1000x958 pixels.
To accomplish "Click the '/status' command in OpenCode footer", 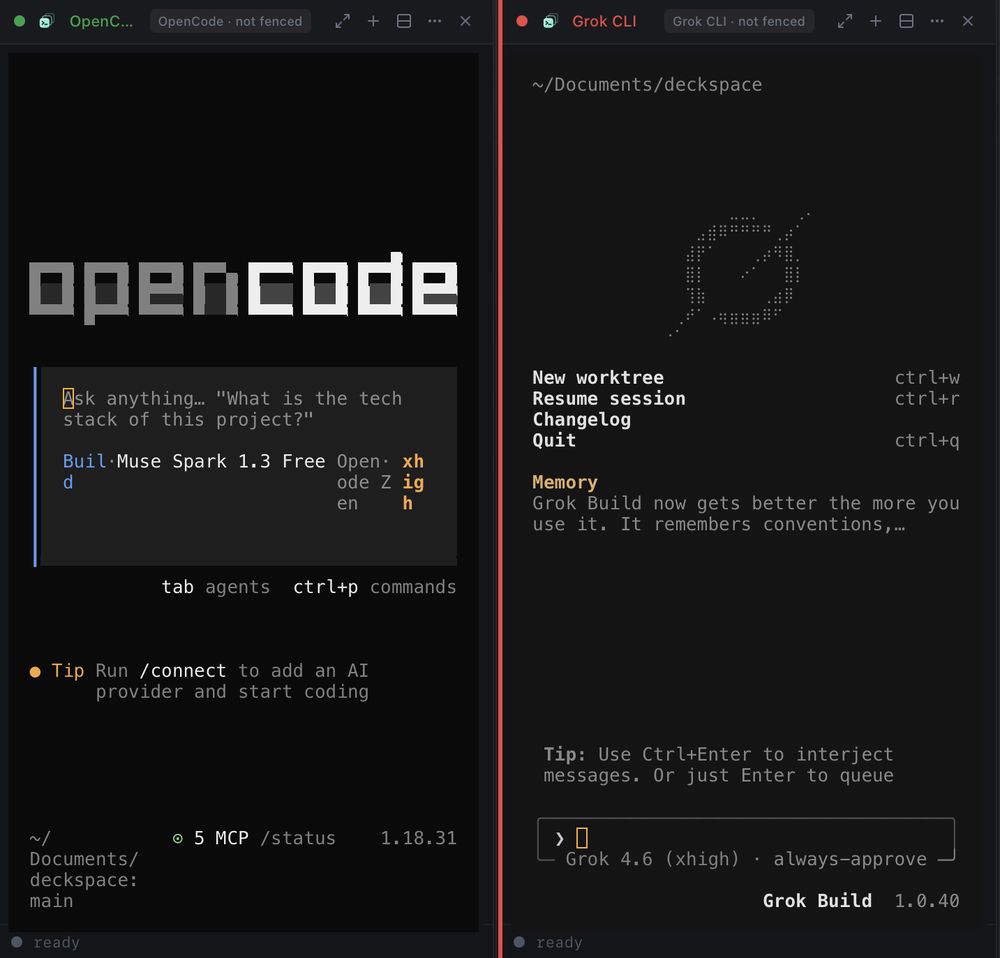I will coord(297,838).
